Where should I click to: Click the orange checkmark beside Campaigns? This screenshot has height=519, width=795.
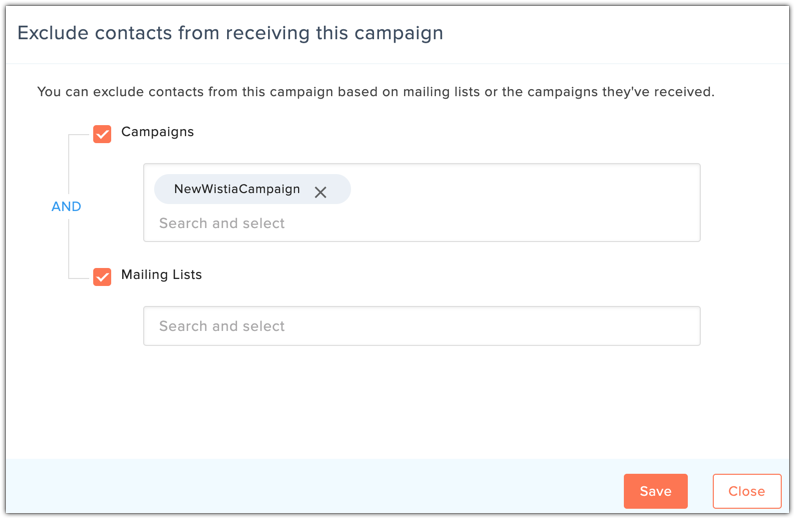point(102,134)
